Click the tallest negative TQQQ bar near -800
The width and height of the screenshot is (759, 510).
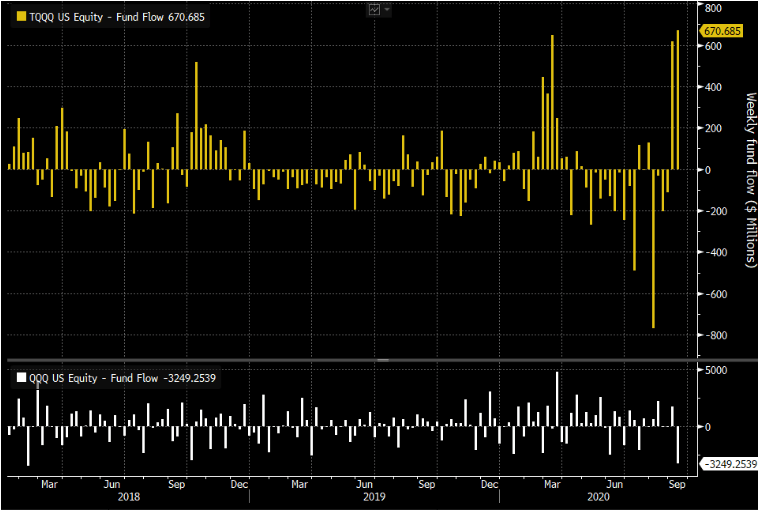point(653,249)
